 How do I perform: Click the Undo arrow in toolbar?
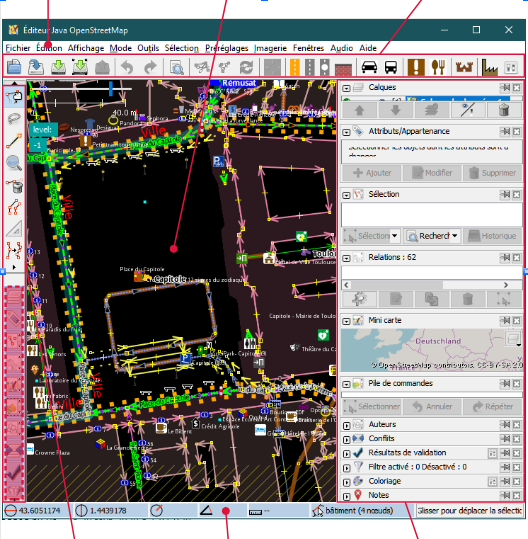(x=127, y=67)
